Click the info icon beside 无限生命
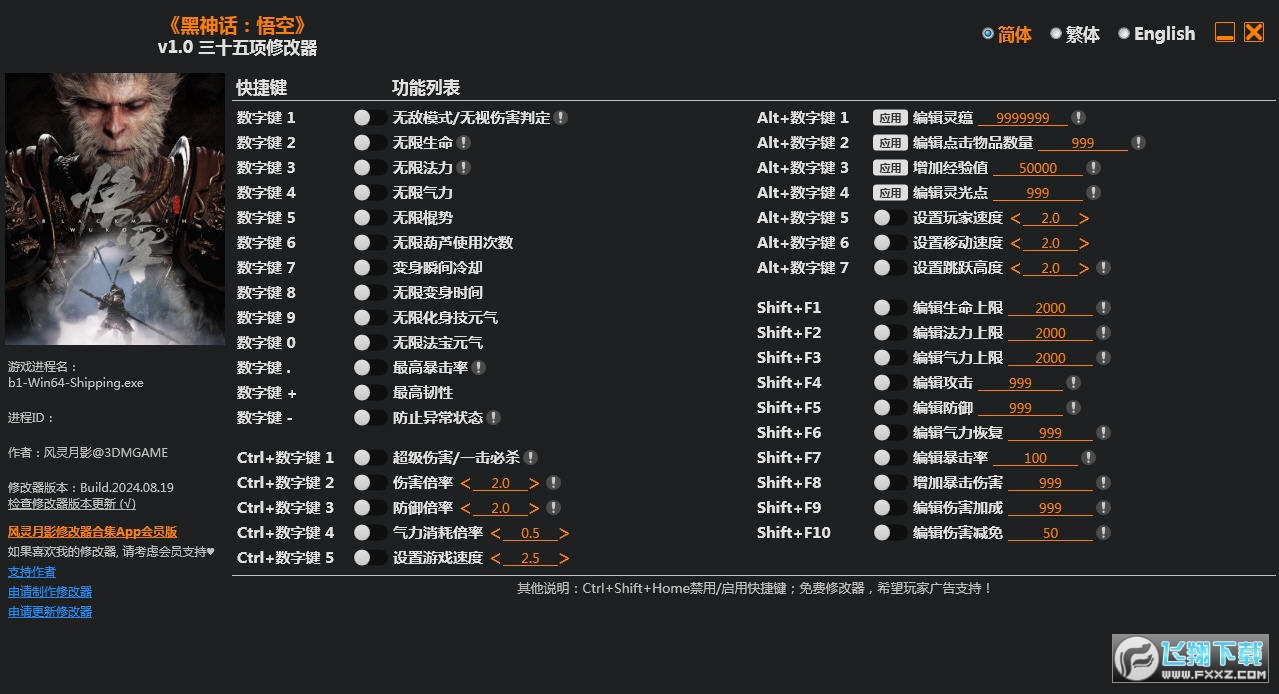Viewport: 1279px width, 694px height. pos(463,143)
